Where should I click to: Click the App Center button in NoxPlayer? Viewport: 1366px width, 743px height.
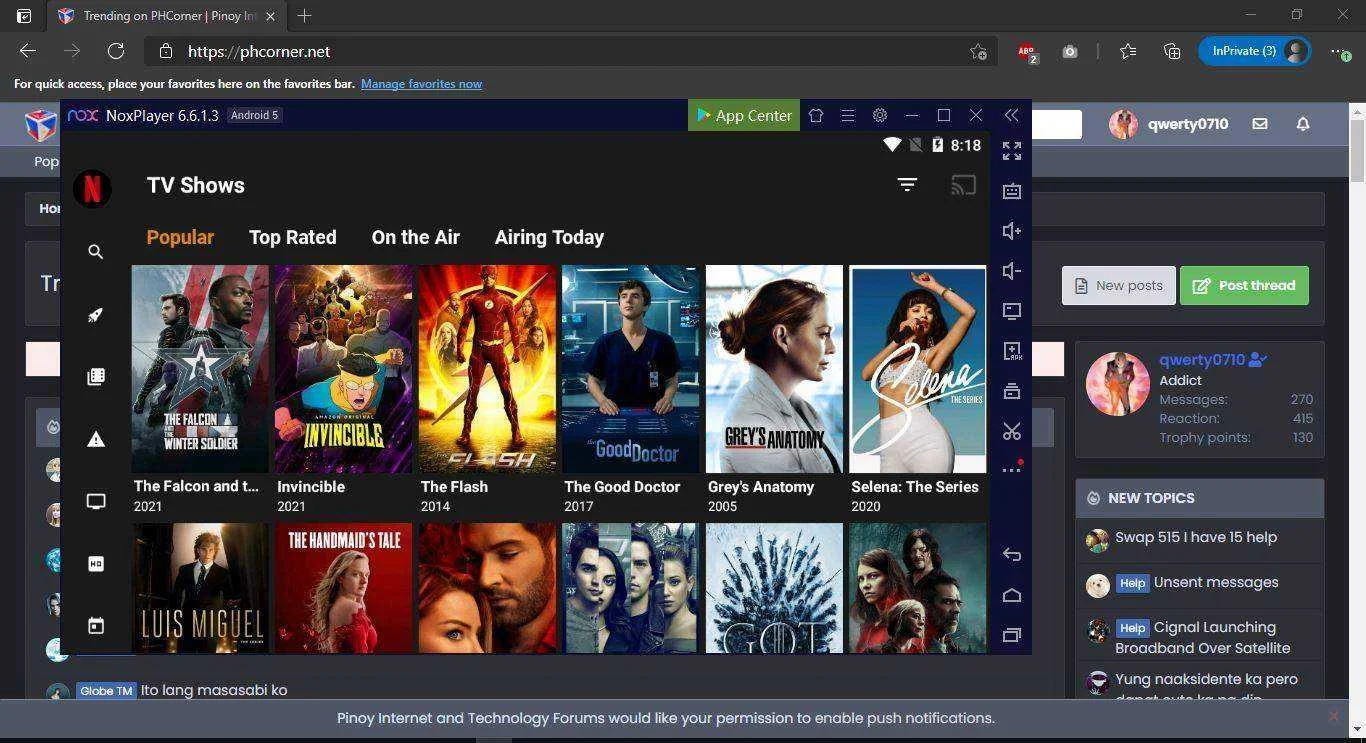click(x=744, y=115)
